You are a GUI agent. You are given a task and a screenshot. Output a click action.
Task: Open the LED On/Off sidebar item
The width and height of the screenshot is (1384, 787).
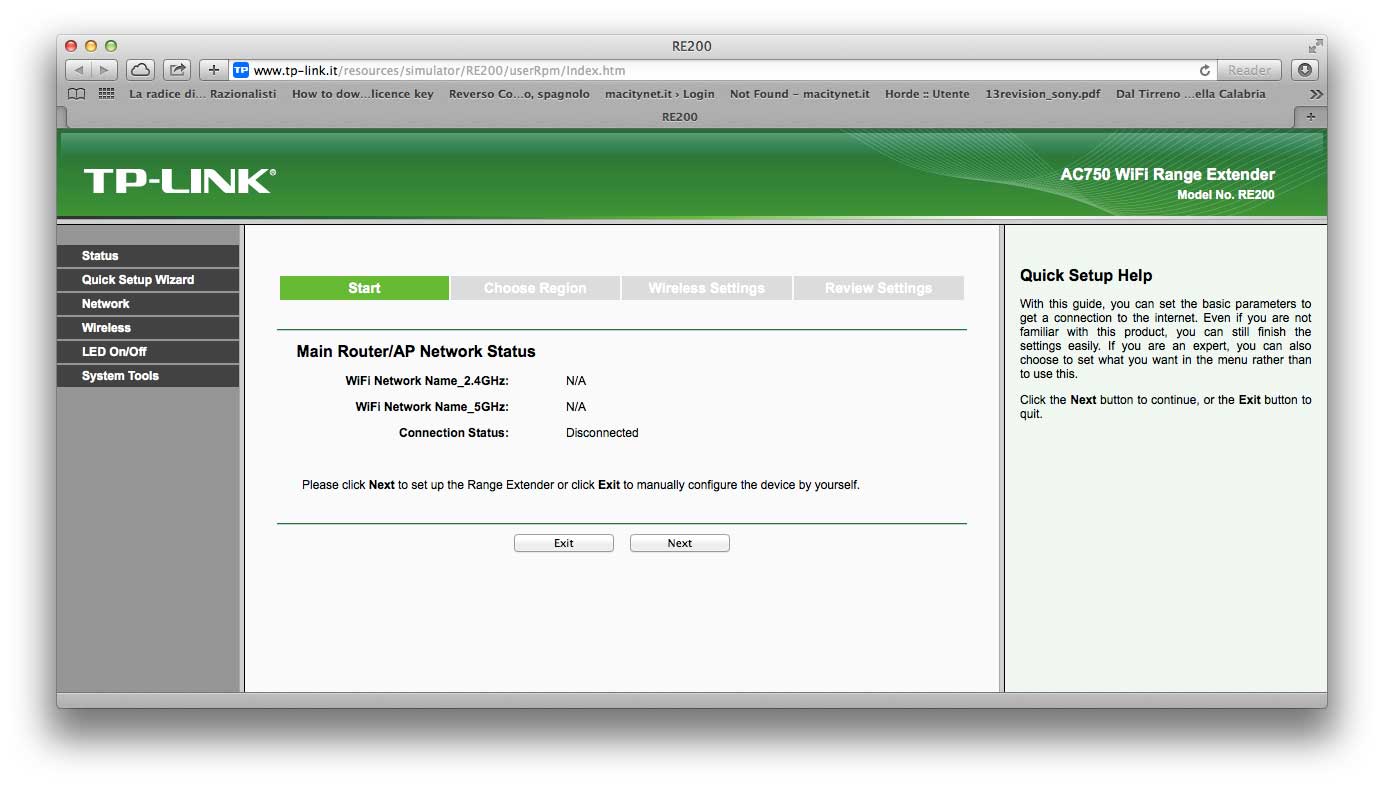pos(148,352)
